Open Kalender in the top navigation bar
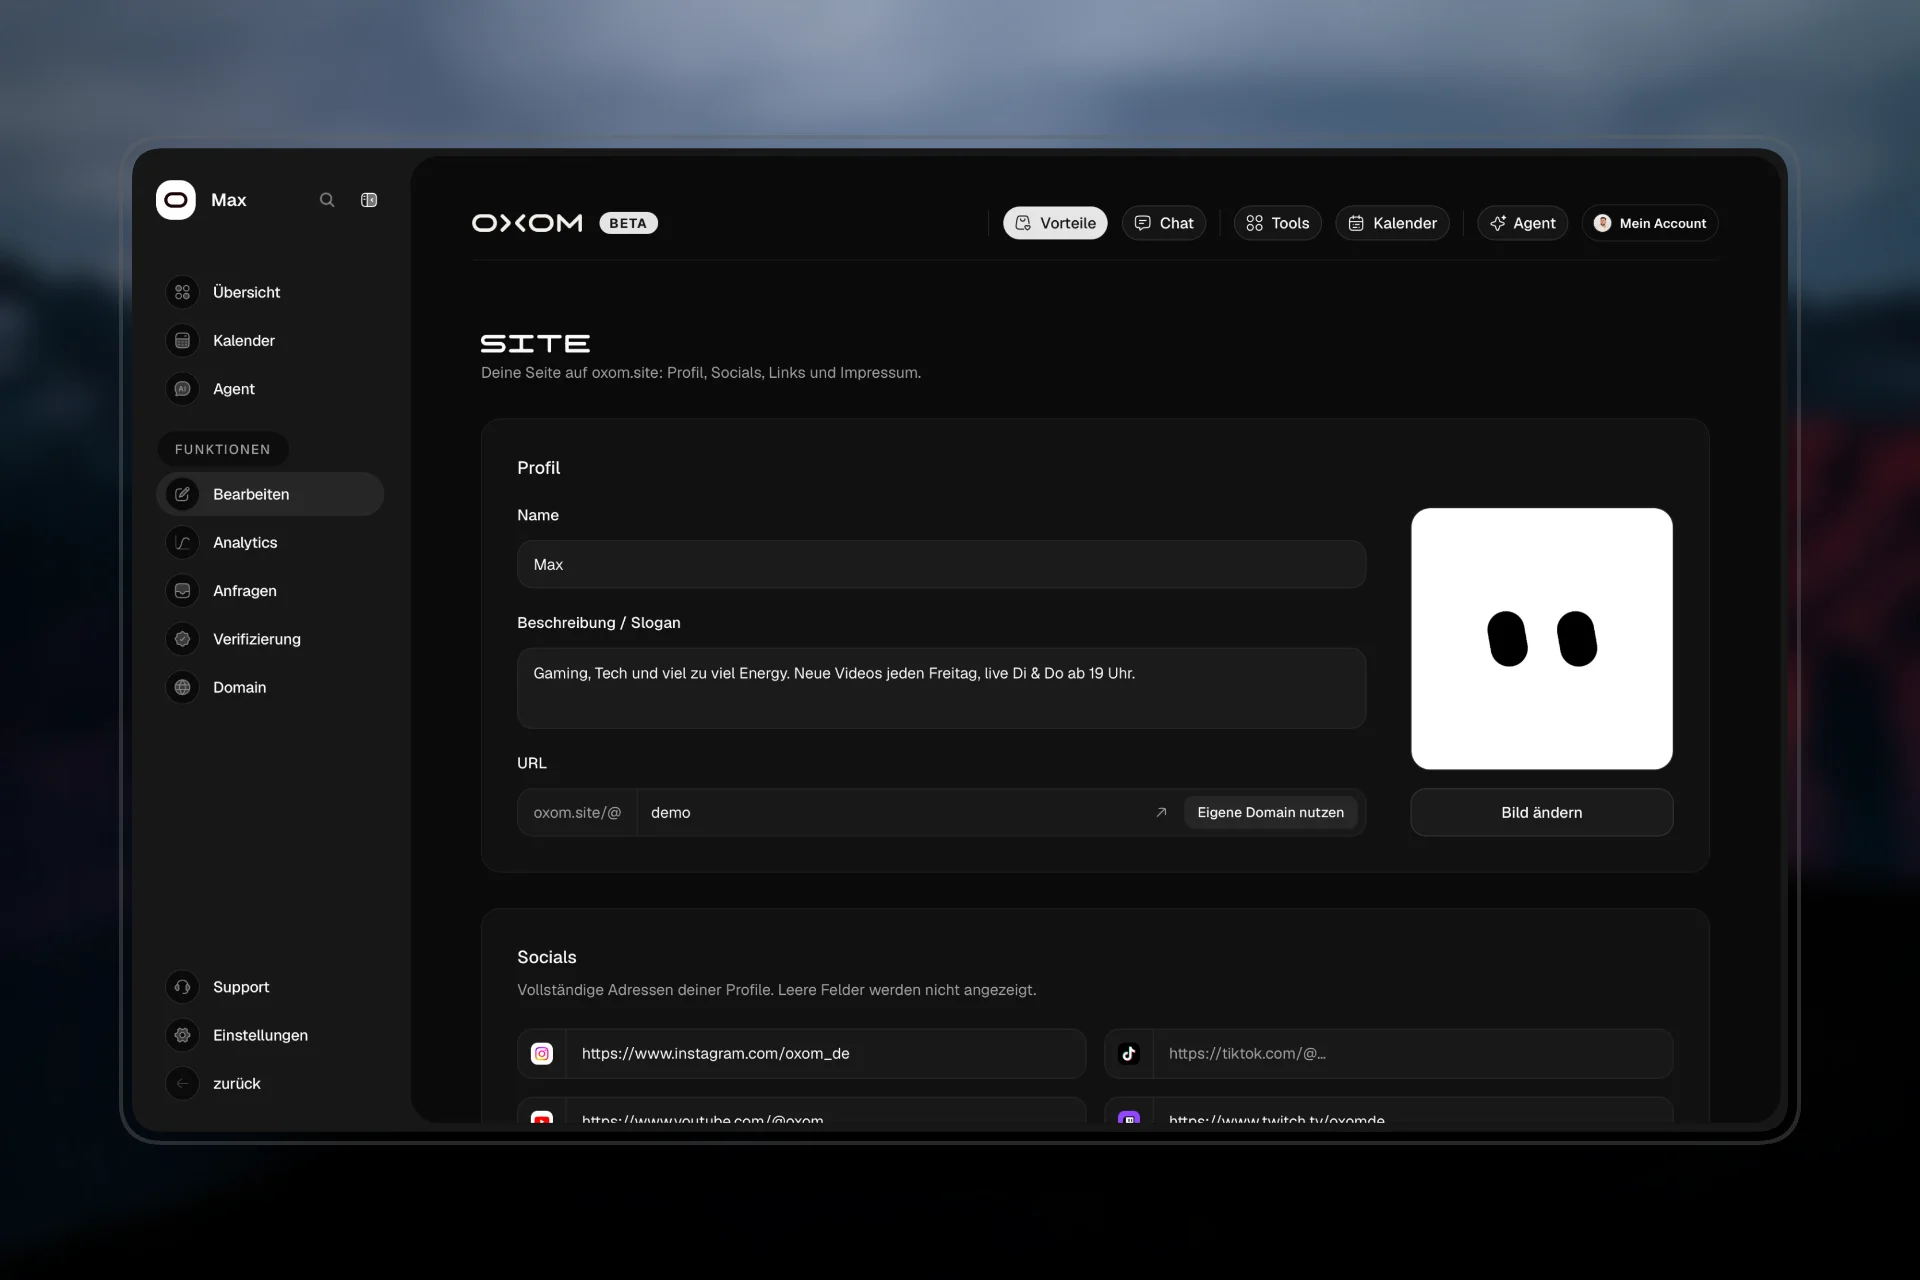Screen dimensions: 1920x1280 (1392, 223)
